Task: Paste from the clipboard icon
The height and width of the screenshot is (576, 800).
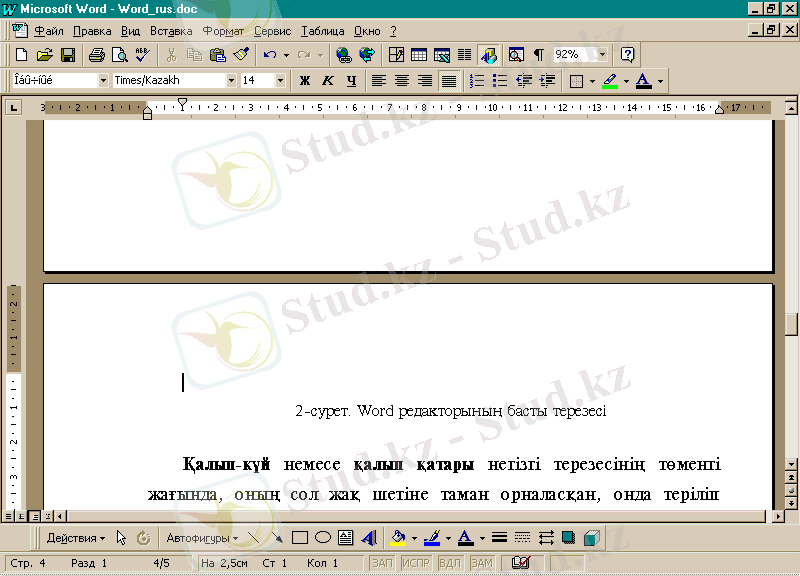Action: (218, 55)
